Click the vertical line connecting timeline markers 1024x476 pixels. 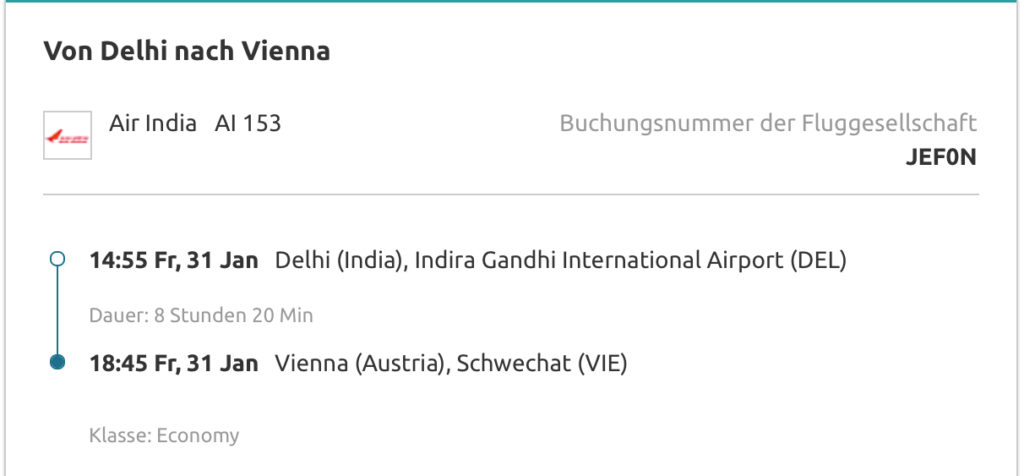(x=57, y=311)
